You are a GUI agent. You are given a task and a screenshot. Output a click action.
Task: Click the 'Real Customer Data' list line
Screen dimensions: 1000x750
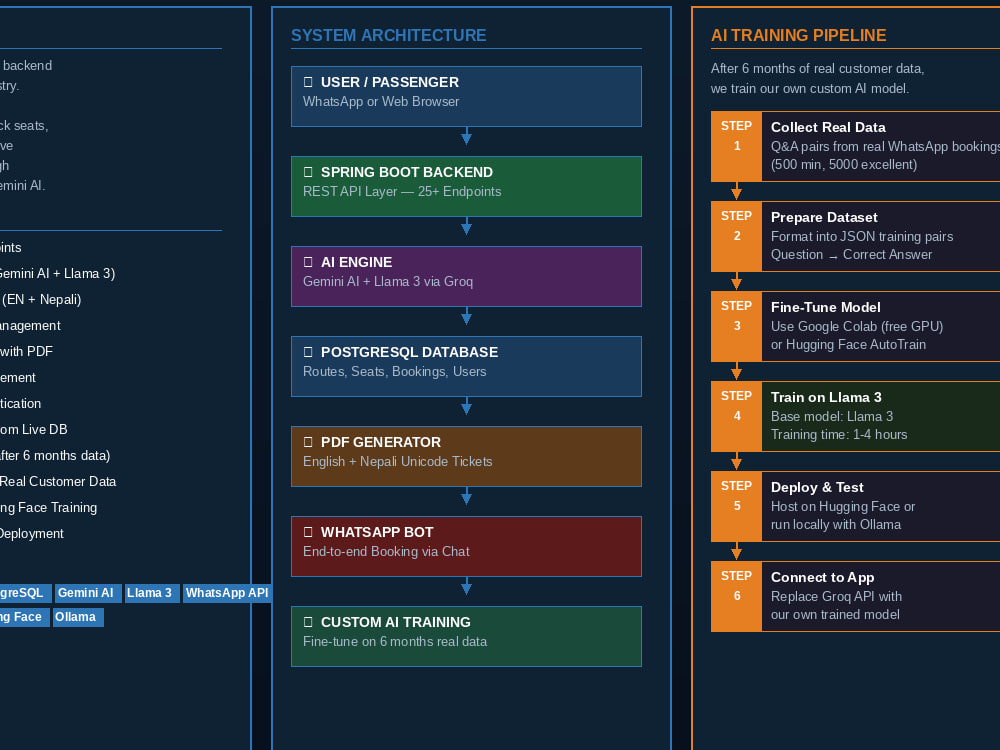coord(58,482)
